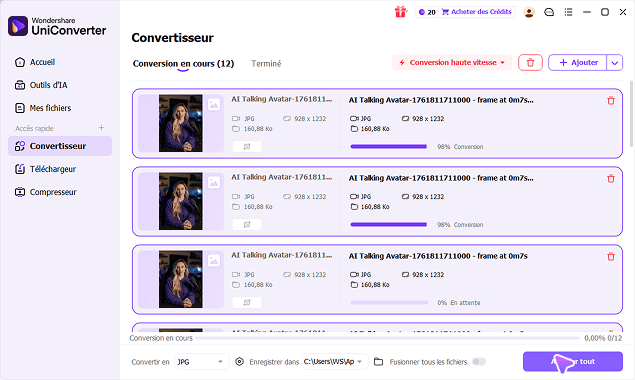
Task: Open the output folder icon
Action: tap(378, 361)
